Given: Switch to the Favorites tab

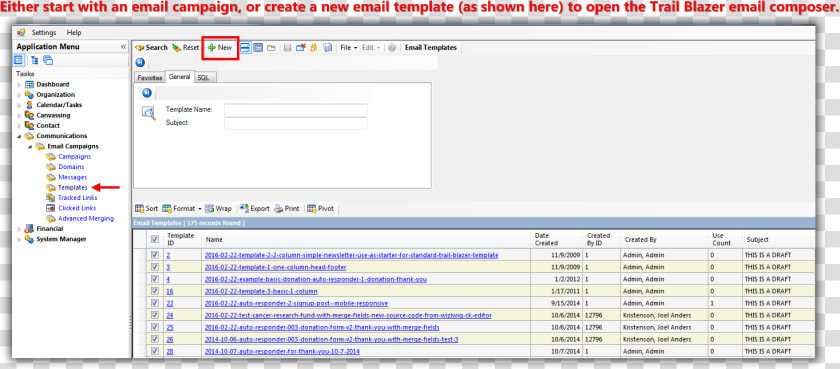Looking at the screenshot, I should click(149, 78).
